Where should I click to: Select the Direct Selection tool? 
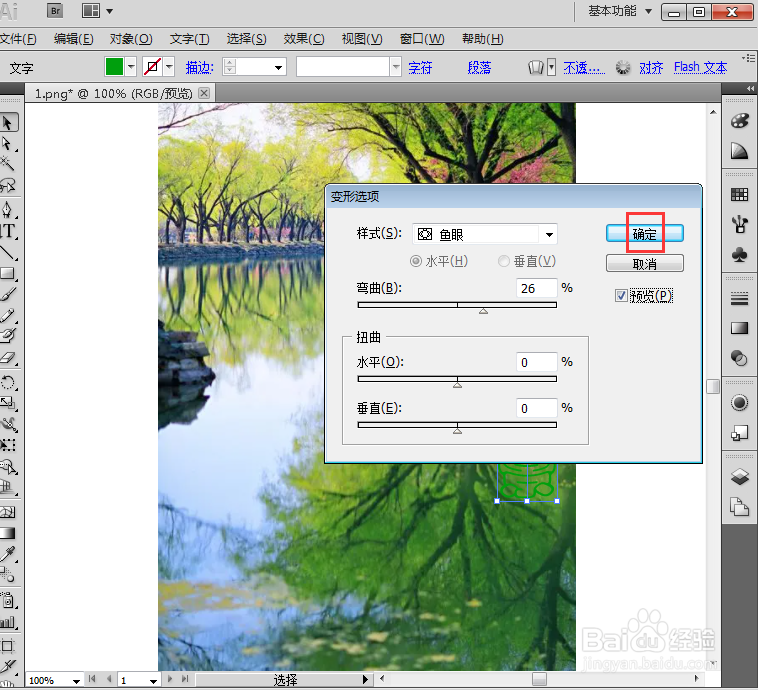pos(7,144)
